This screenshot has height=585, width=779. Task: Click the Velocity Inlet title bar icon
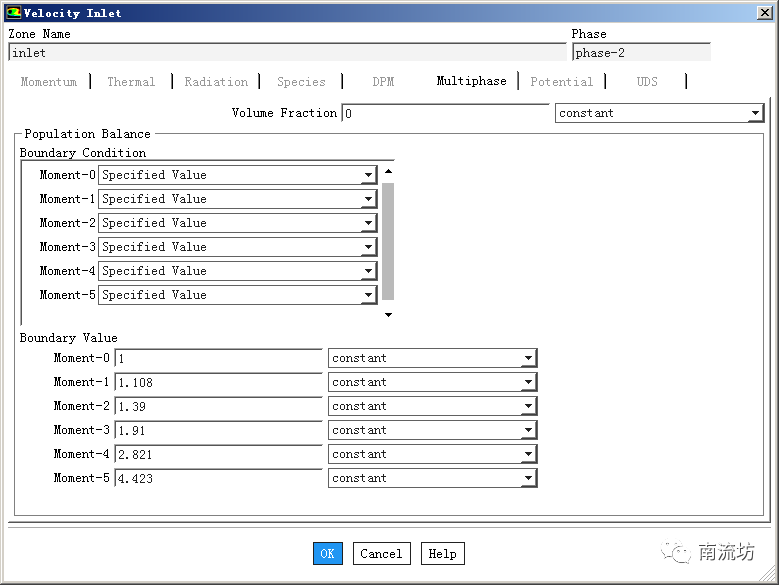coord(13,13)
